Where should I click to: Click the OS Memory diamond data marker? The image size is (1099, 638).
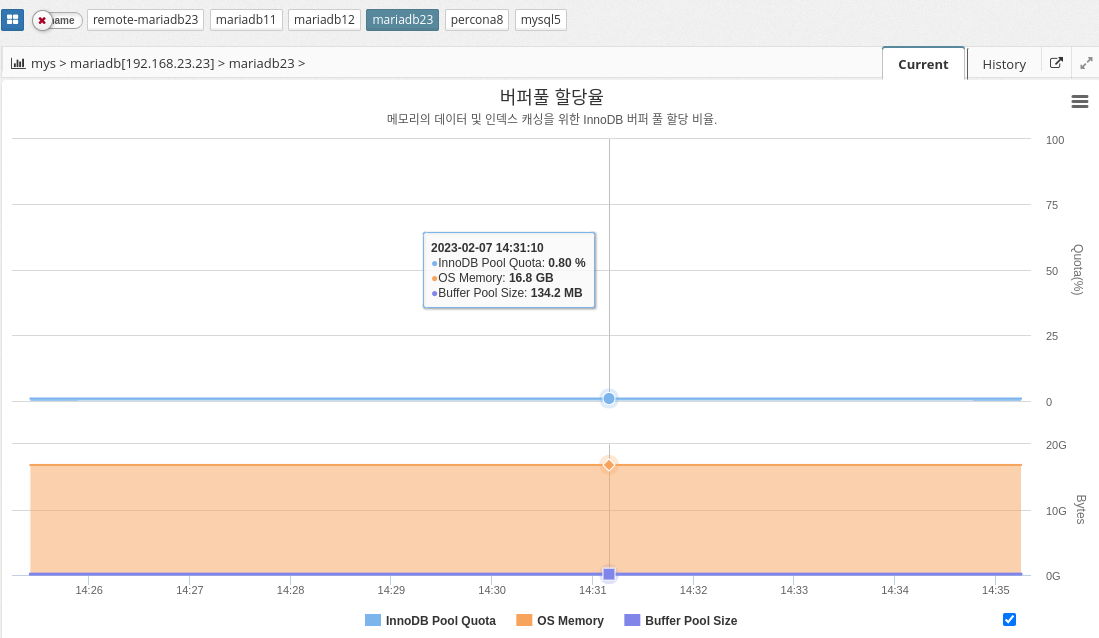608,464
